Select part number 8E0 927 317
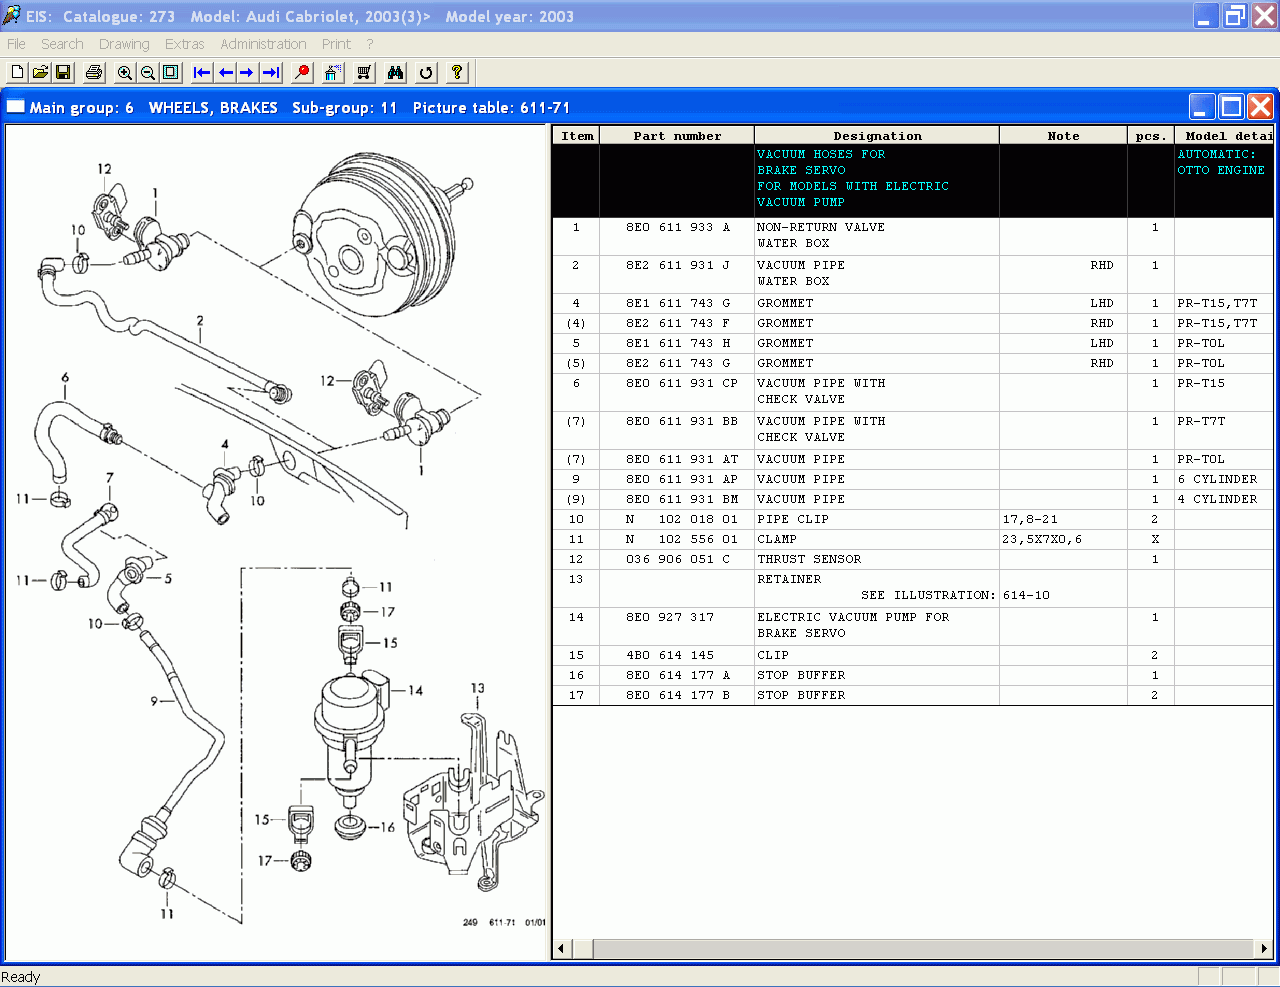 (x=670, y=617)
